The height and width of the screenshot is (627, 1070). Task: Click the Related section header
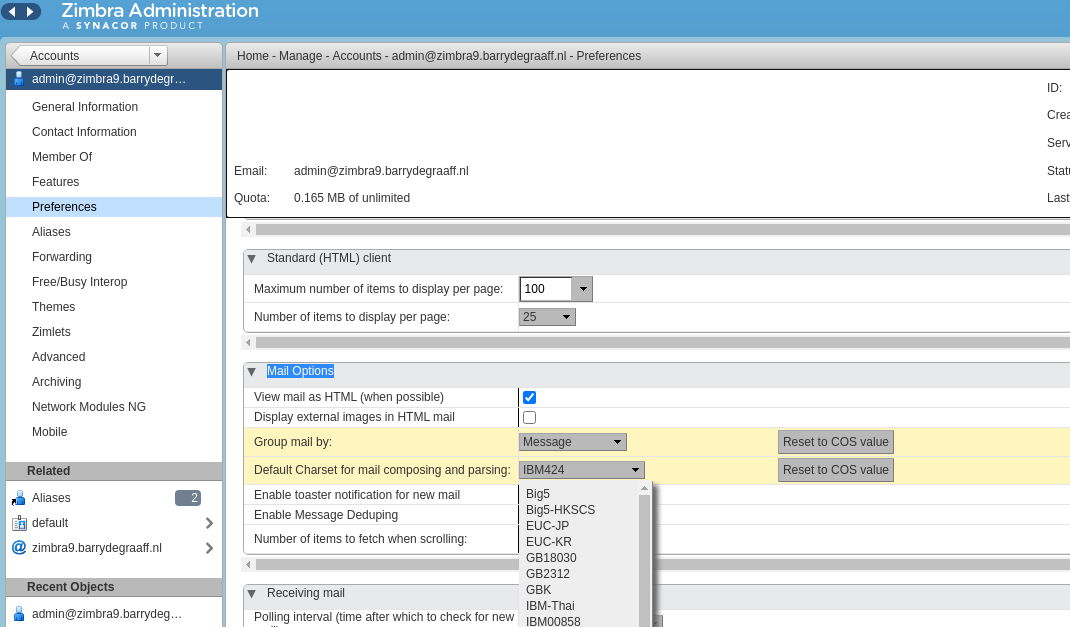point(114,471)
